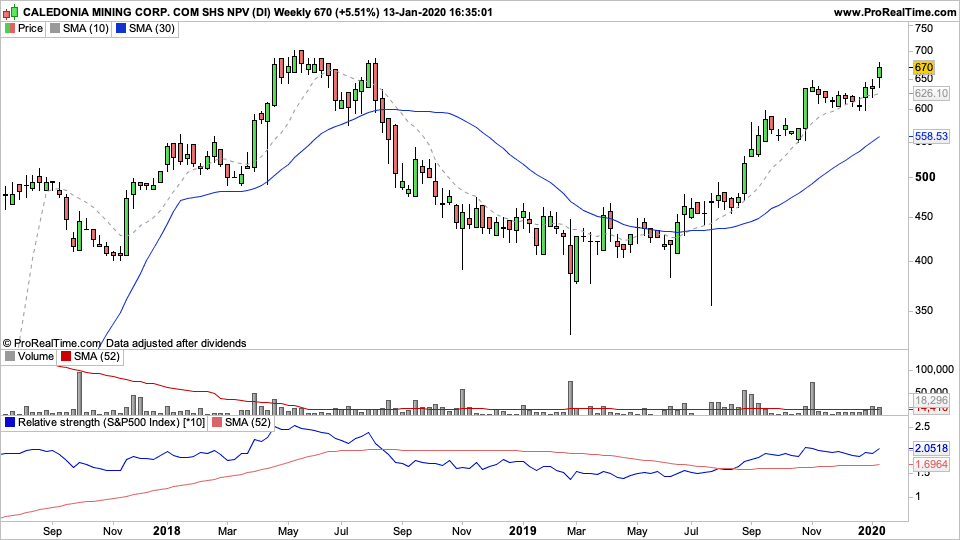The height and width of the screenshot is (540, 960).
Task: Click the 2018 label on the time axis
Action: coord(167,530)
